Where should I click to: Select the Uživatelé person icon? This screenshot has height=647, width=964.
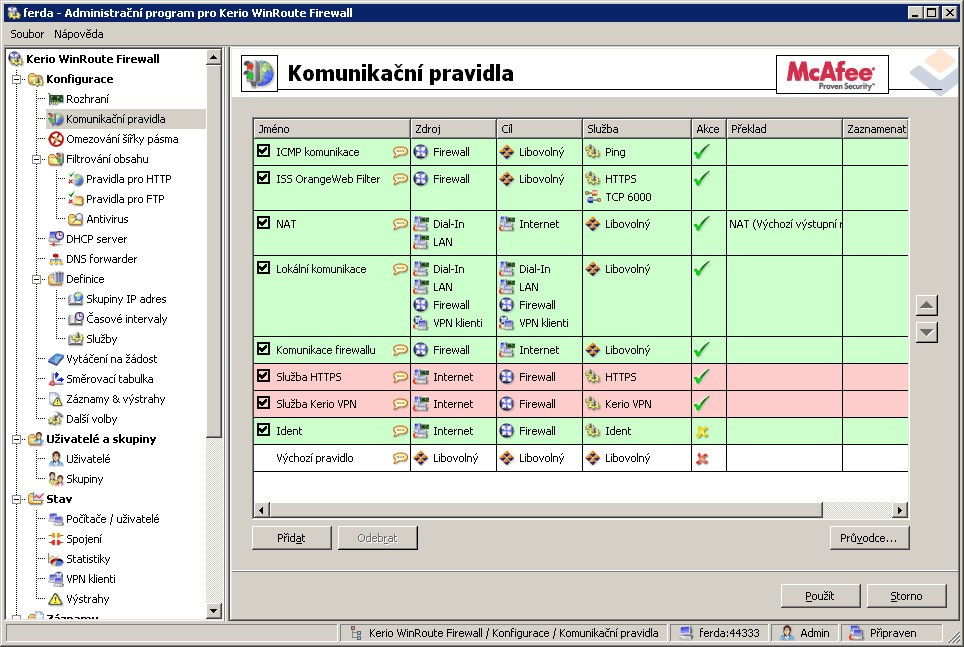(x=56, y=459)
